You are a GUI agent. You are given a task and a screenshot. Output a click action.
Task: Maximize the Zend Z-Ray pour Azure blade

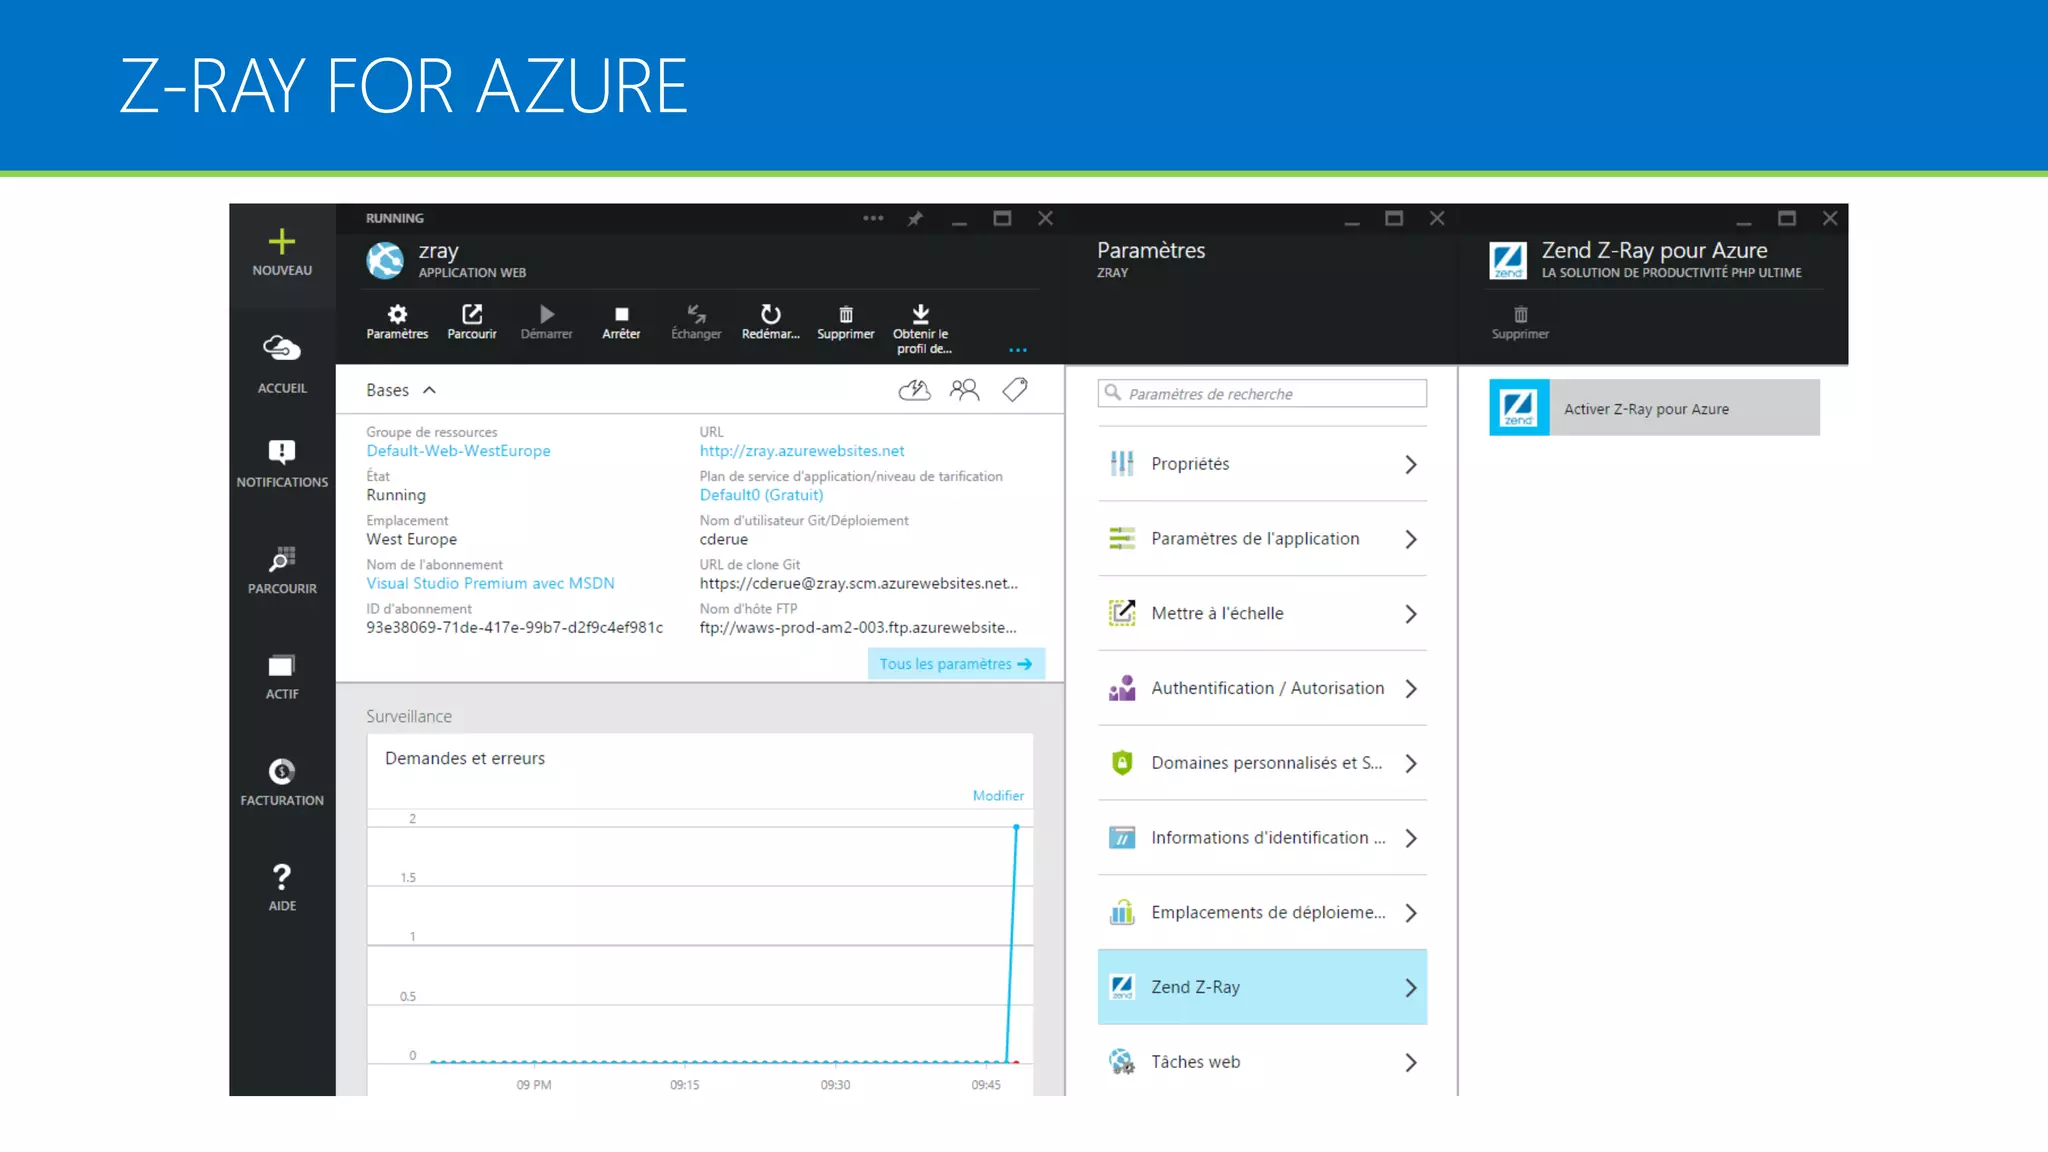pyautogui.click(x=1787, y=218)
